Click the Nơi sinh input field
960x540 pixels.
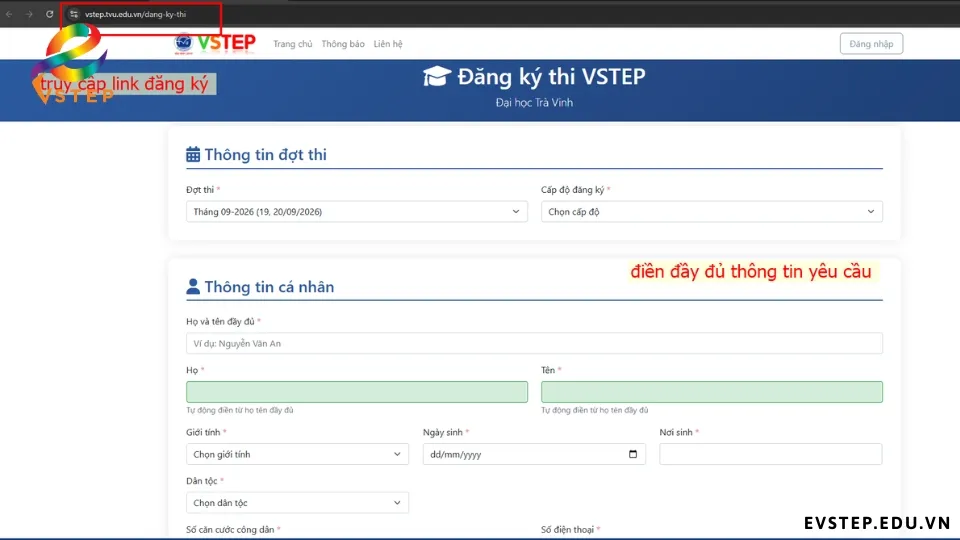[x=771, y=454]
